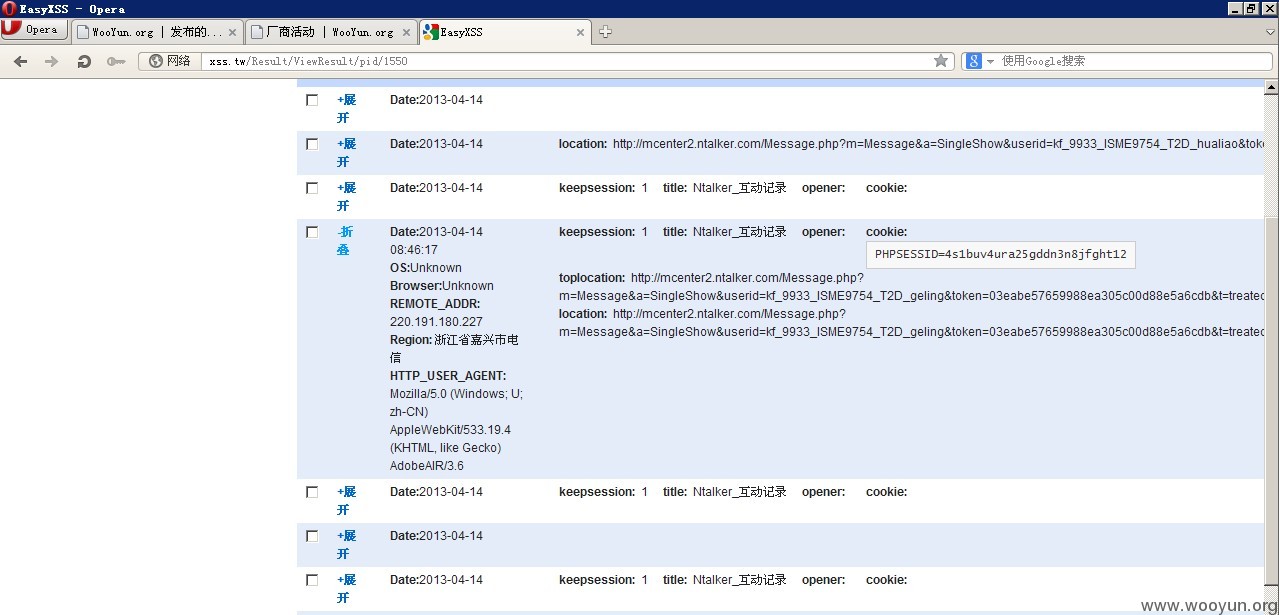This screenshot has width=1279, height=615.
Task: Tick checkbox of the bottommost result row
Action: point(312,580)
